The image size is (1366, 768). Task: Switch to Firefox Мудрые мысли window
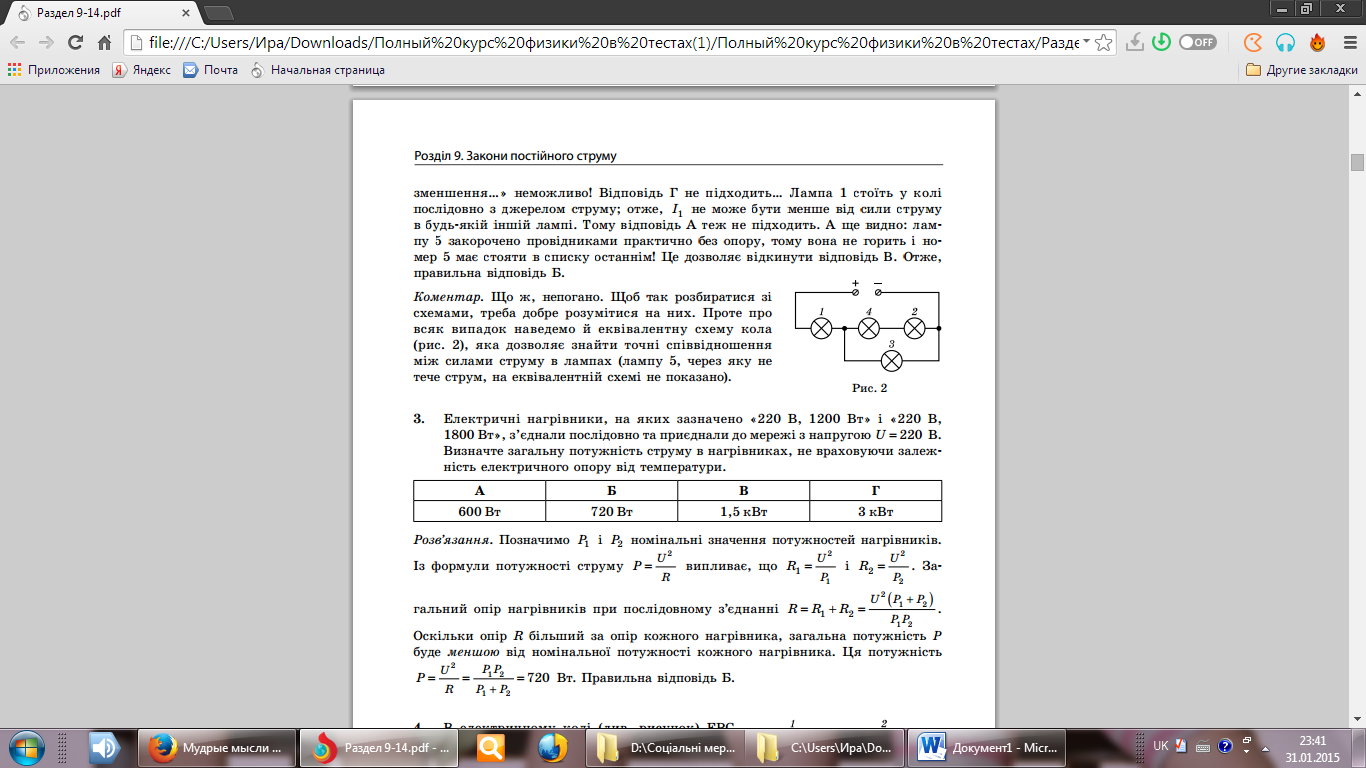(x=217, y=748)
